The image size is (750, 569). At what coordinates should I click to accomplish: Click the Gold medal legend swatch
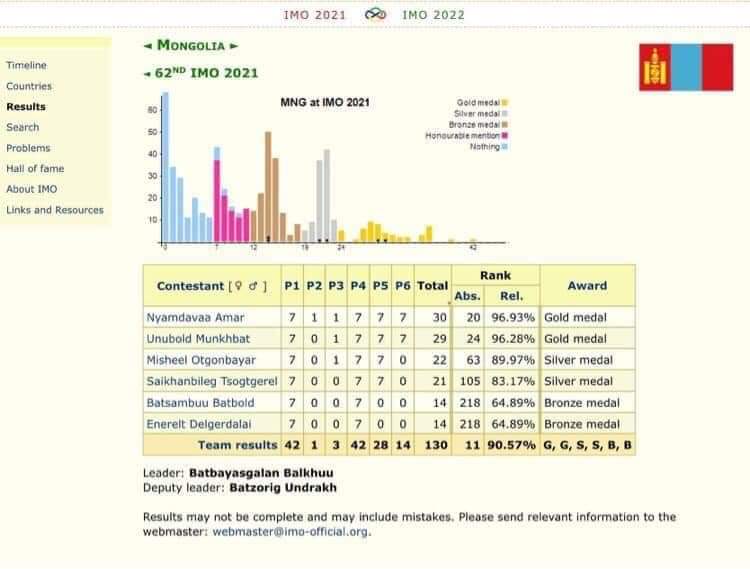[505, 102]
